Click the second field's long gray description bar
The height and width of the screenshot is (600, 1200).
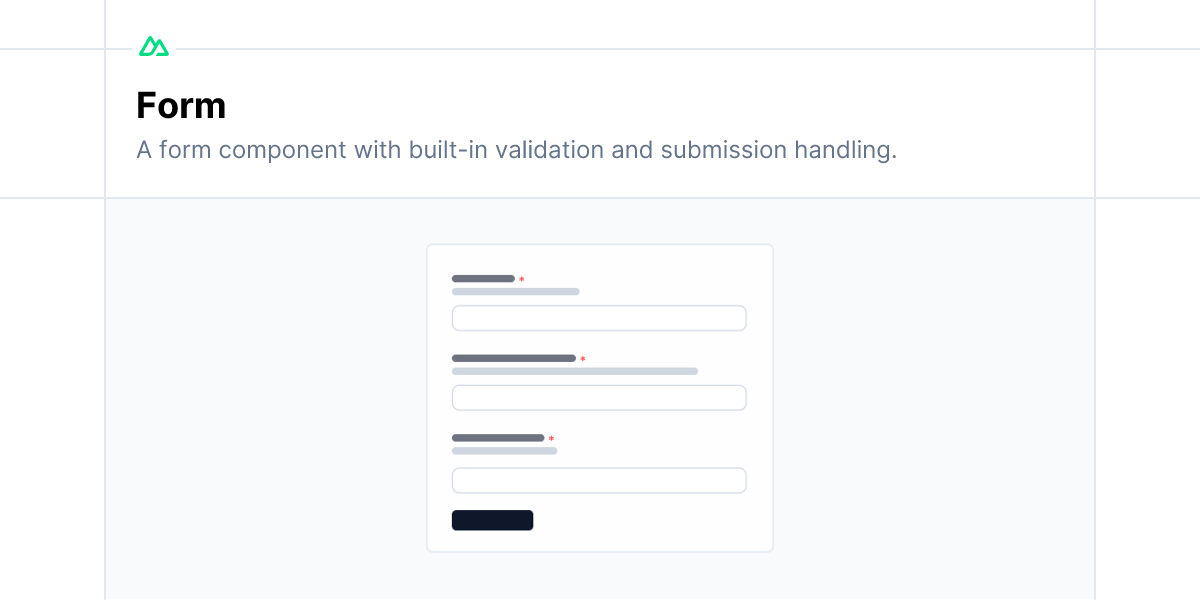(575, 371)
